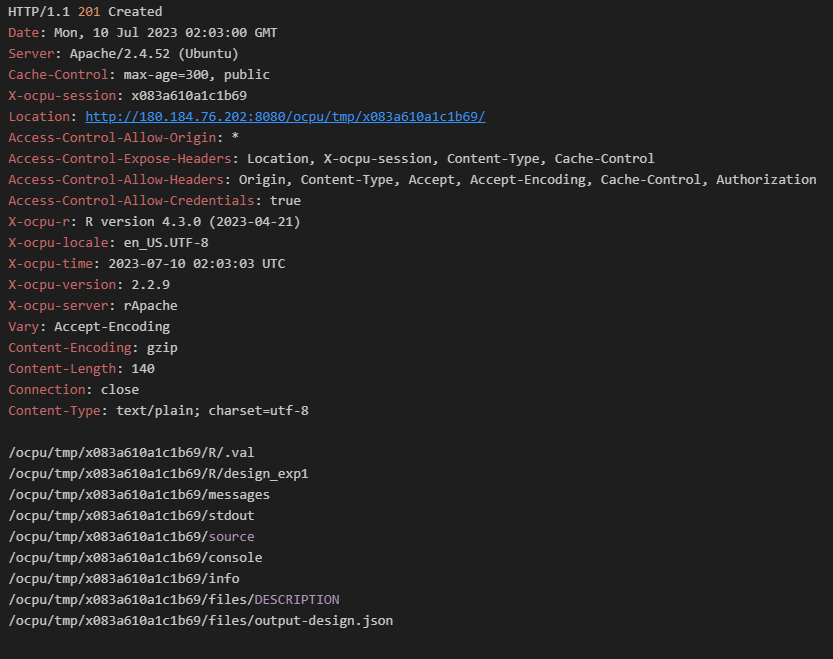Click the Access-Control-Allow-Origin header line
833x659 pixels.
pyautogui.click(x=123, y=138)
